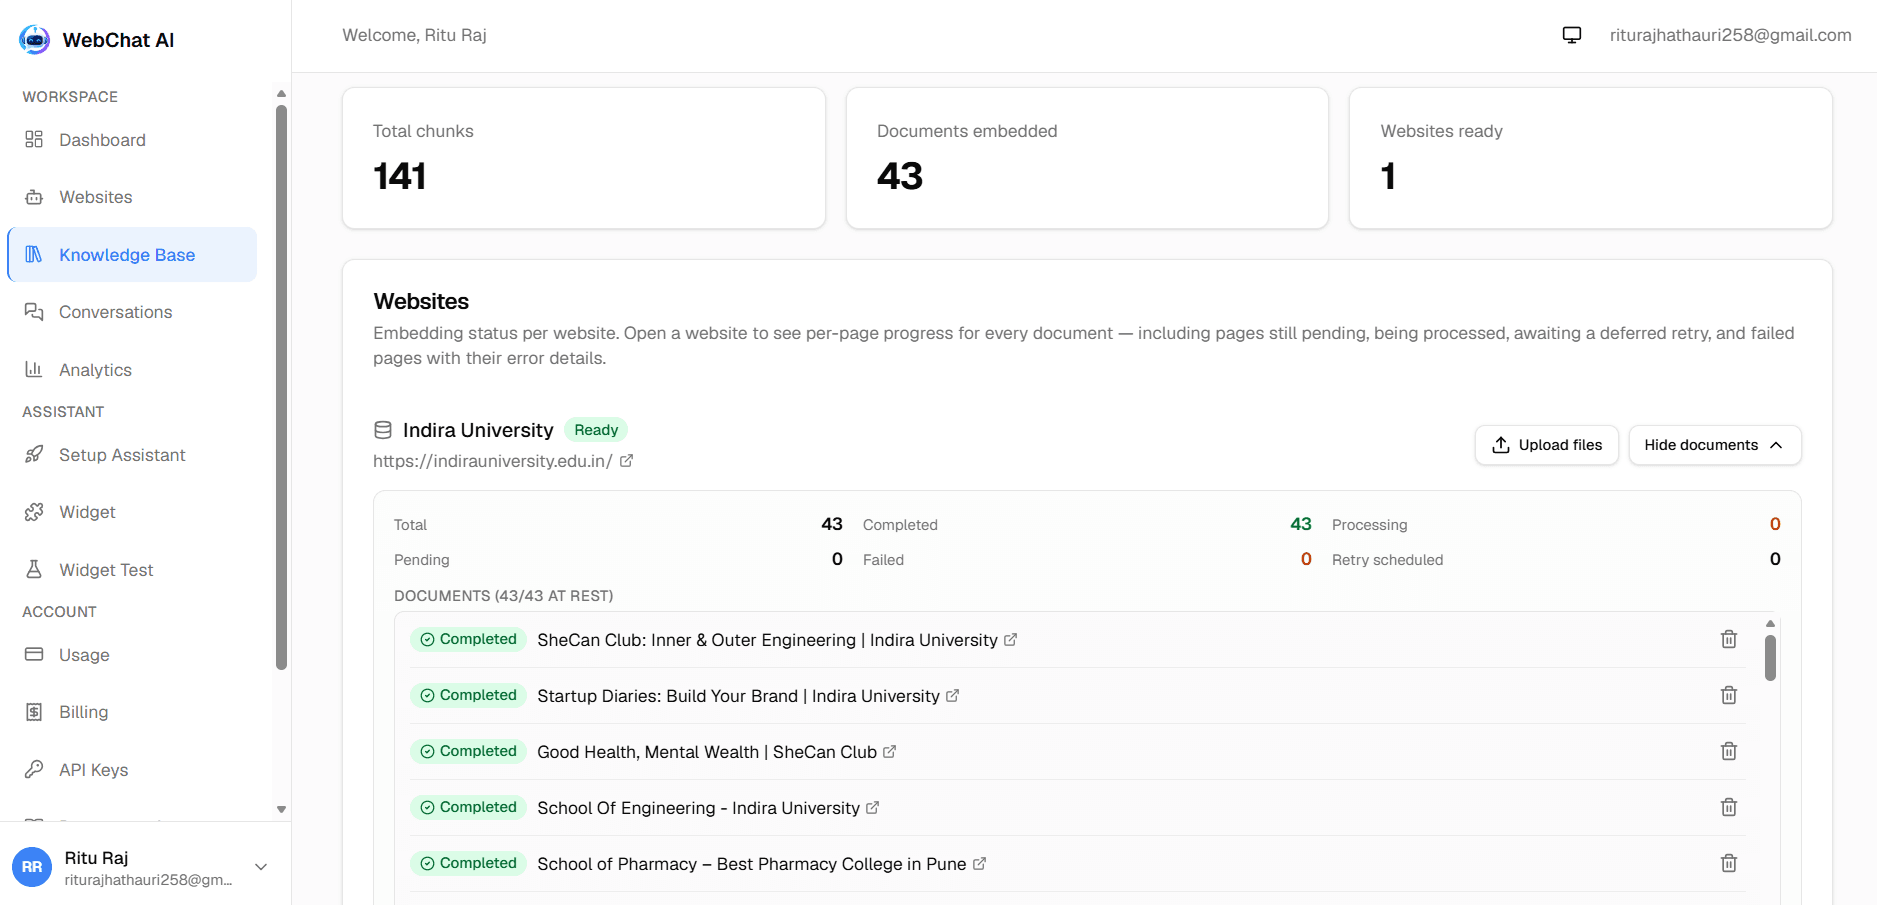The width and height of the screenshot is (1877, 905).
Task: Delete the School of Pharmacy document
Action: 1729,863
